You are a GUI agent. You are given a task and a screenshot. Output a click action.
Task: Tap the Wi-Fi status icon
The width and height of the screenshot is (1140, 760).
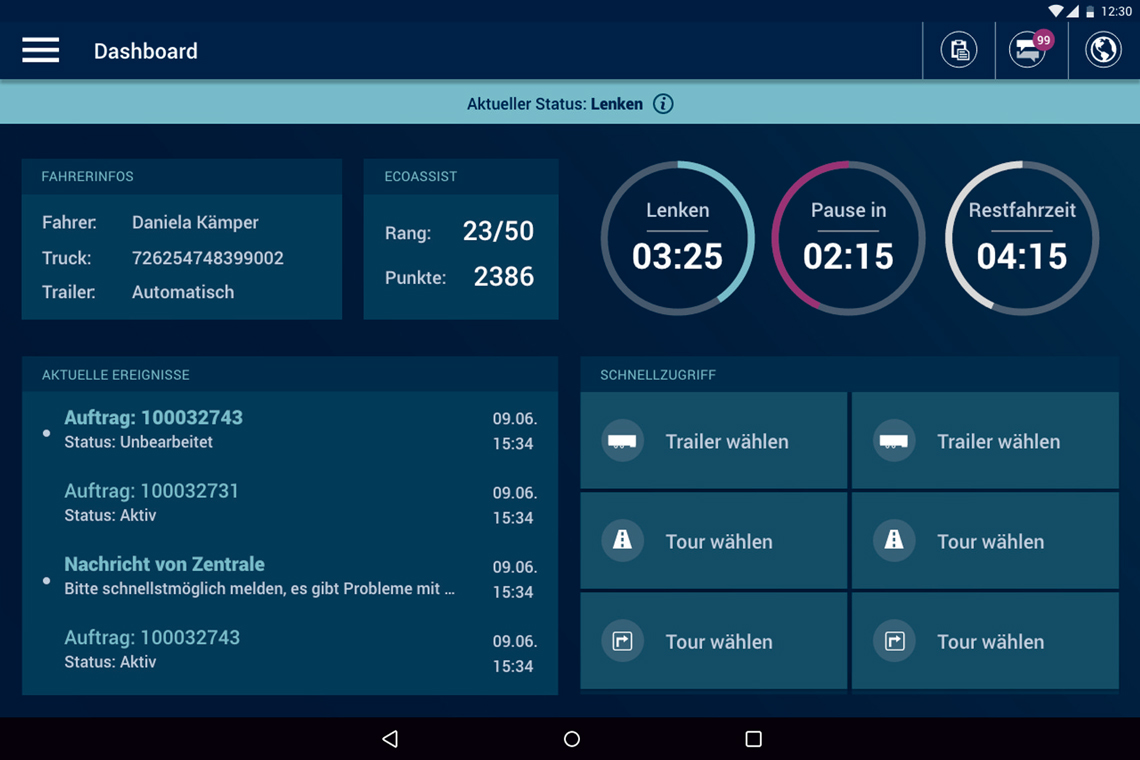coord(1056,11)
